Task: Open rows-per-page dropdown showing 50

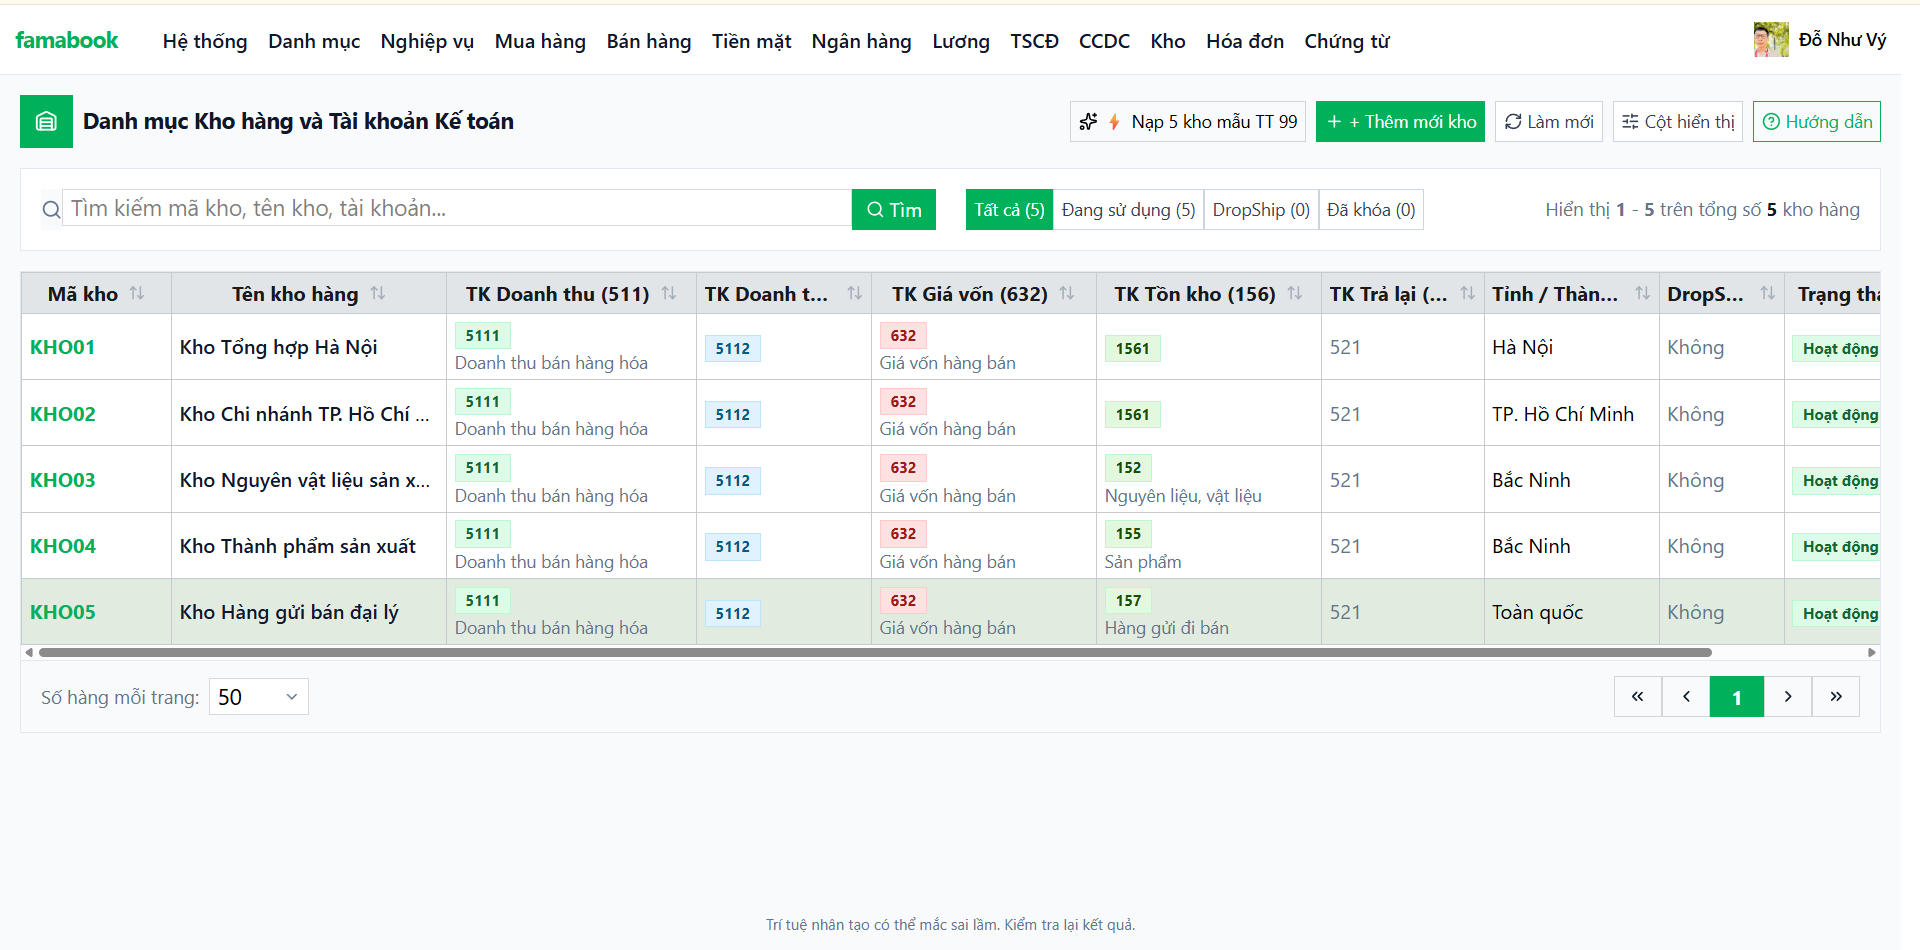Action: coord(259,697)
